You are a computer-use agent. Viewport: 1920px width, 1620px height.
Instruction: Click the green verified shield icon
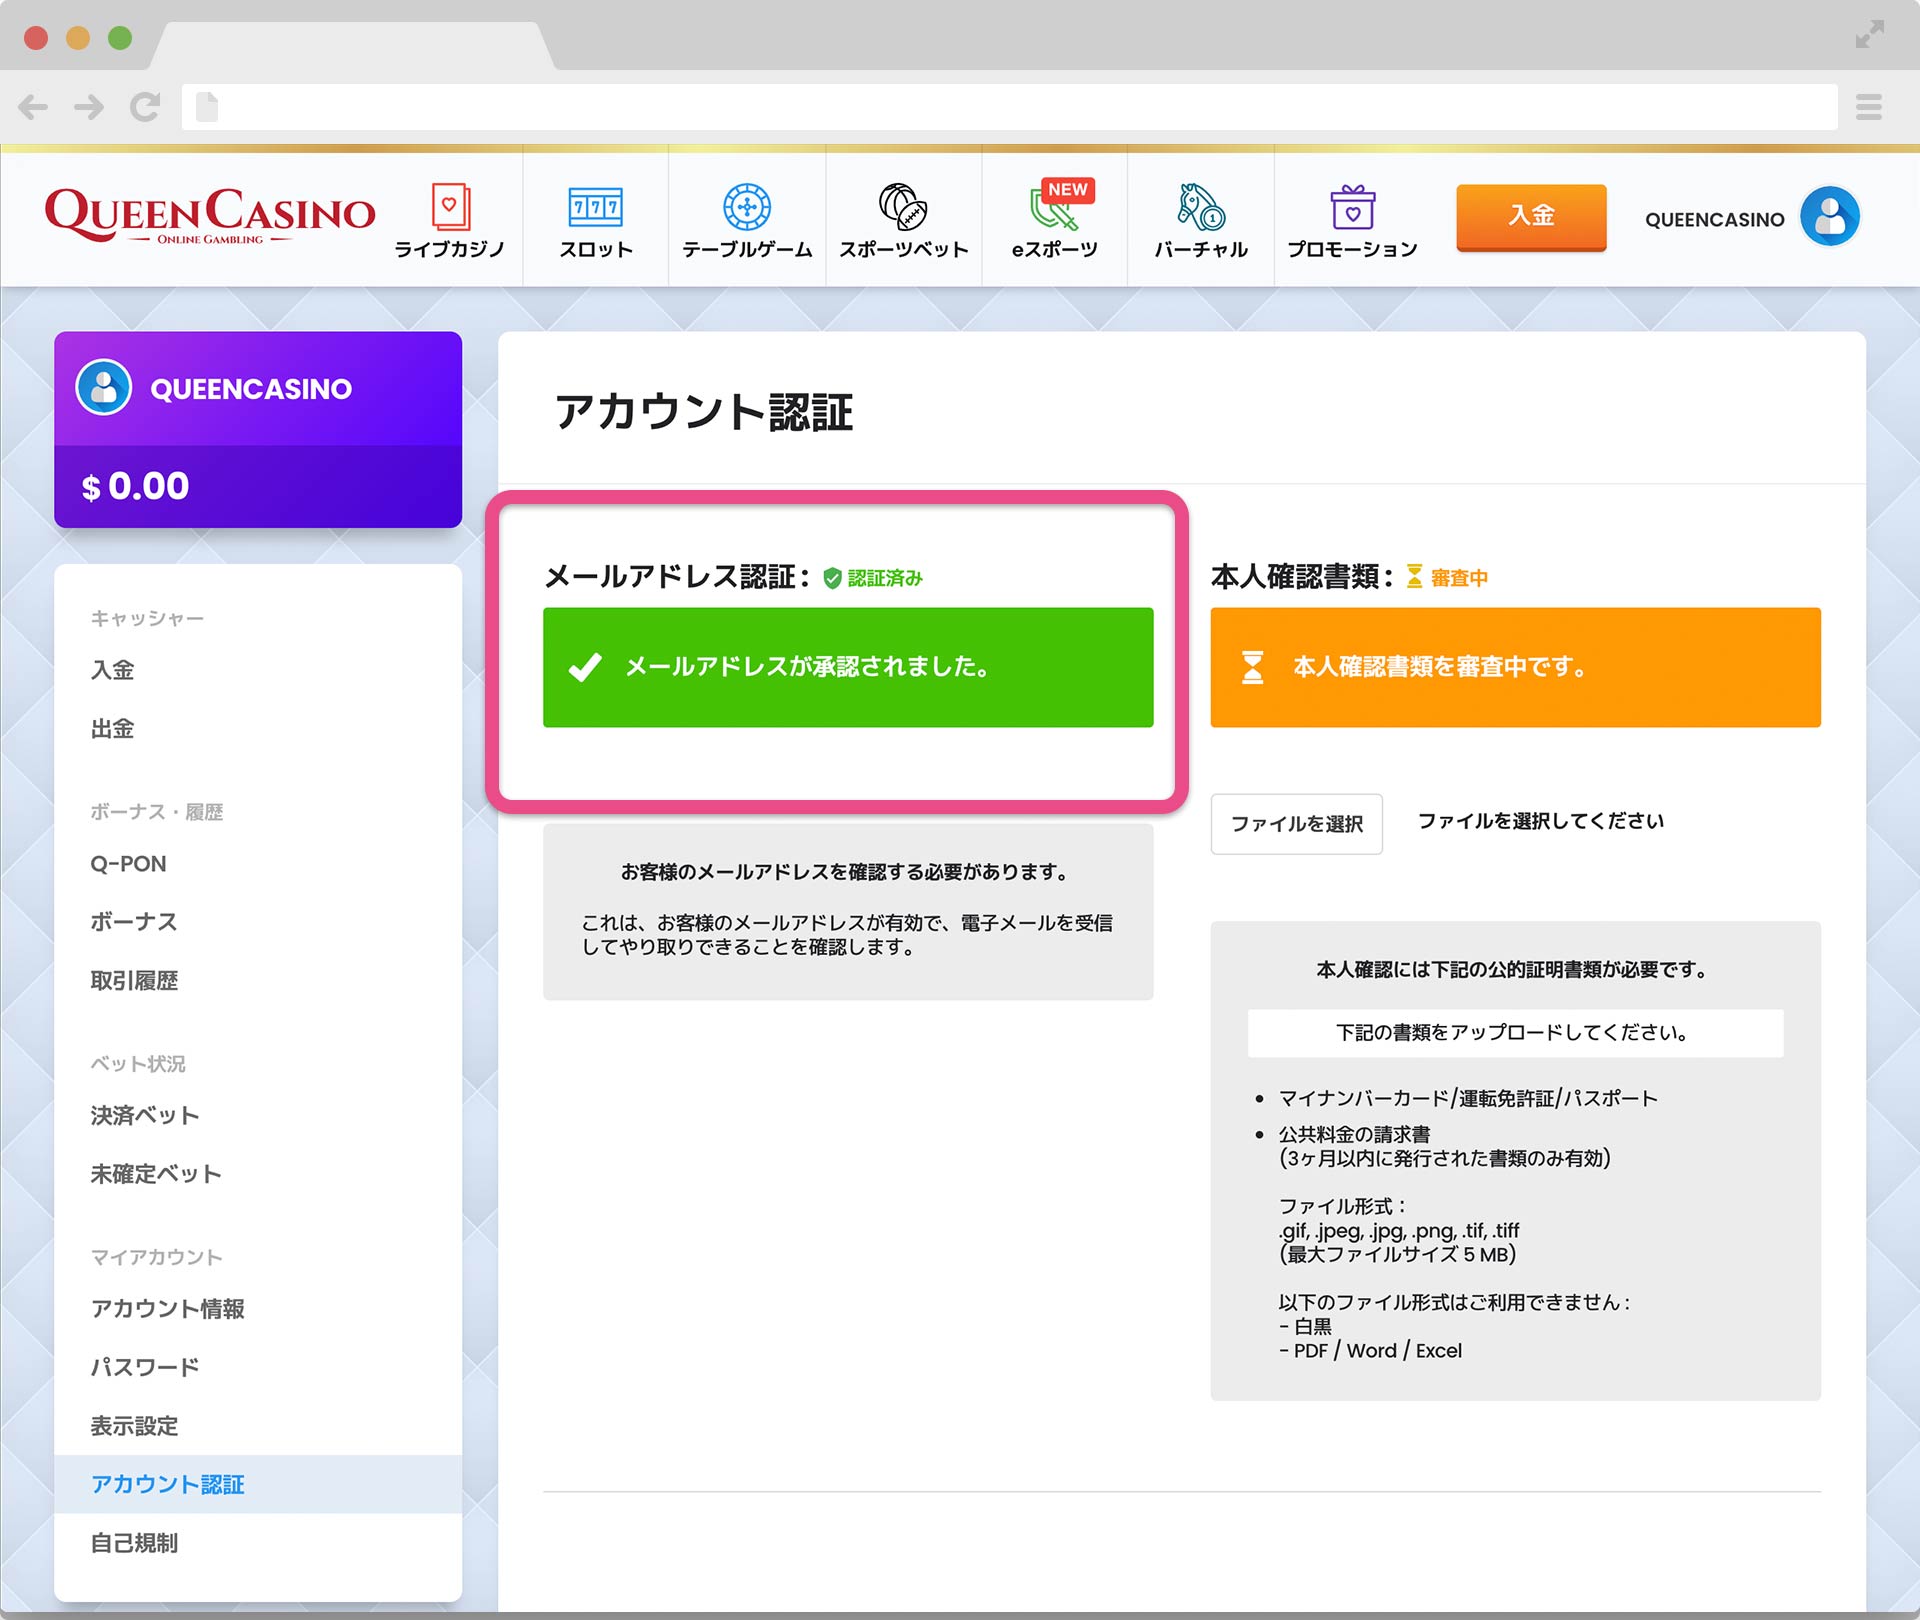[x=832, y=578]
